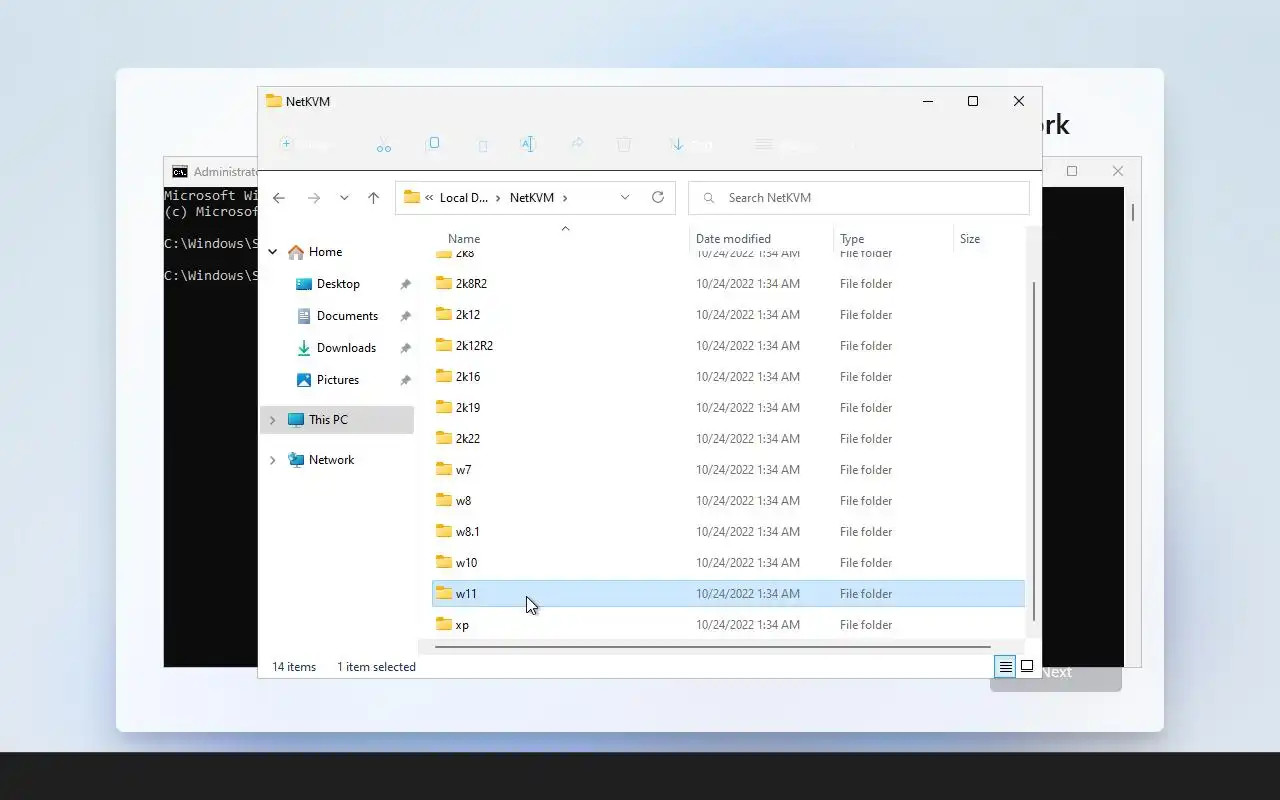Screen dimensions: 1280x800
Task: Open Desktop in the sidebar
Action: coord(338,284)
